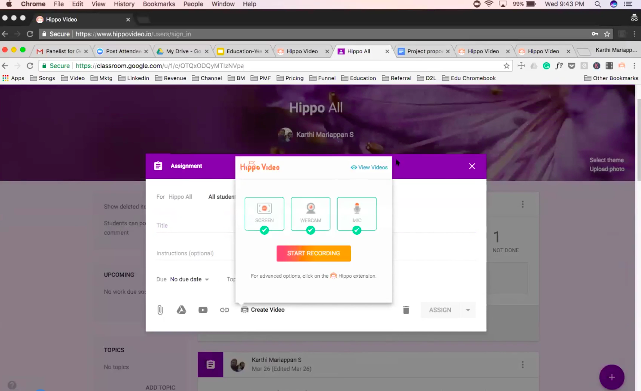Bookmark hippovideo.io page in back window
This screenshot has height=391, width=641.
[607, 34]
